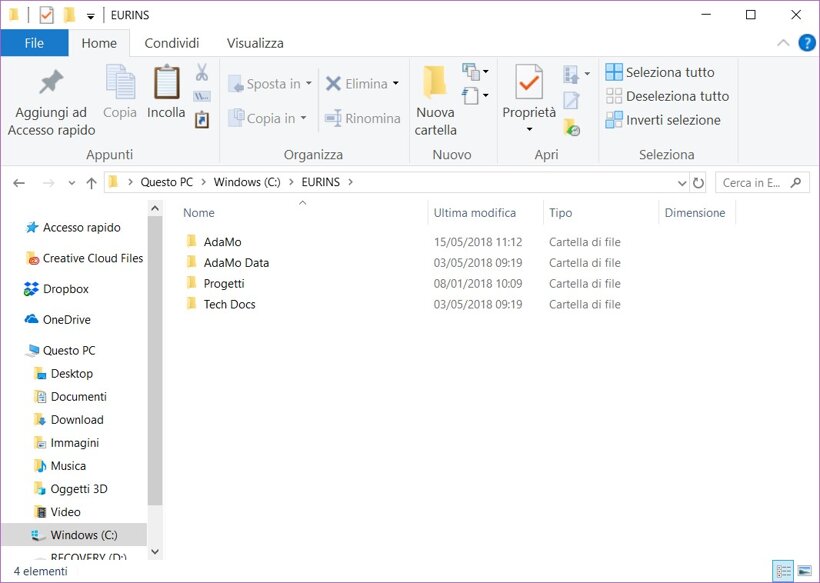Open the Proprietà checkmark icon
Image resolution: width=820 pixels, height=583 pixels.
coord(528,82)
